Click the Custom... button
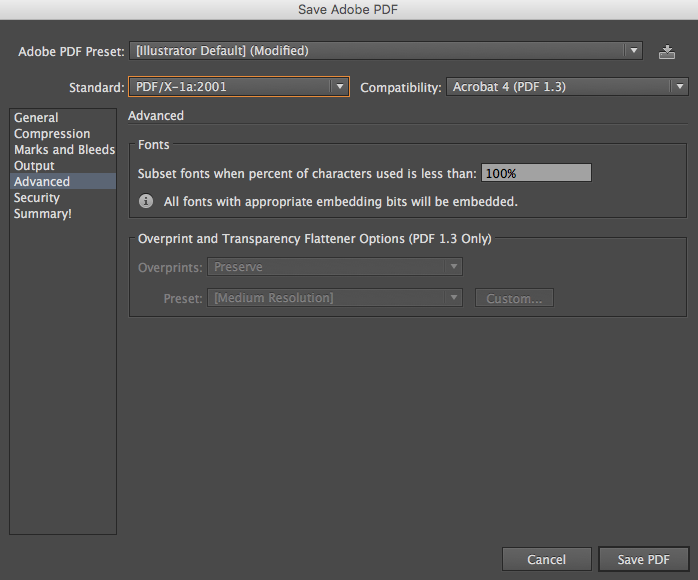Viewport: 698px width, 580px height. [x=514, y=298]
